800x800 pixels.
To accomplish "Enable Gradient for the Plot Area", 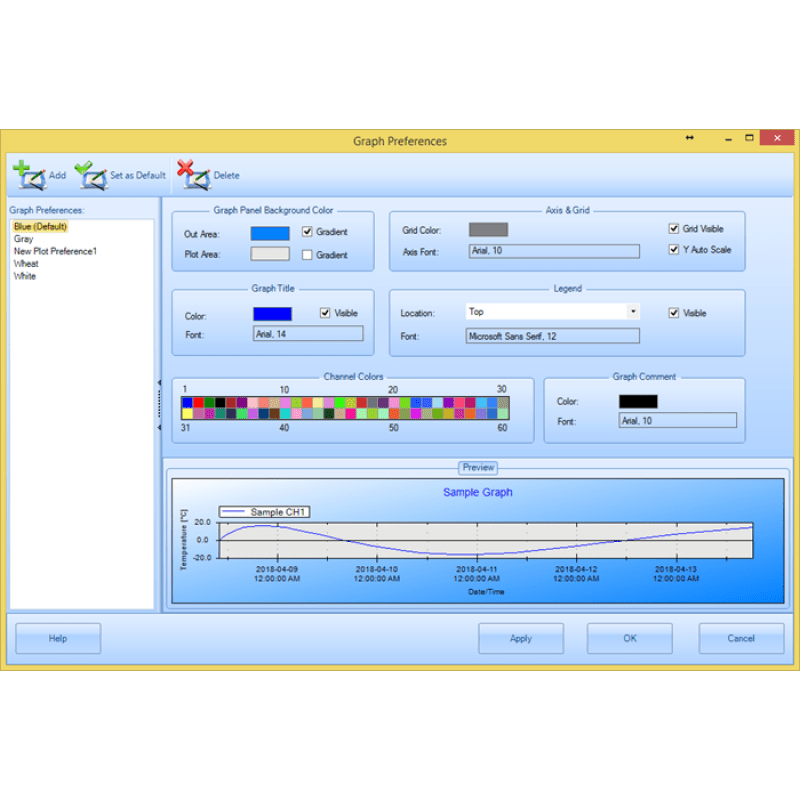I will [x=306, y=255].
